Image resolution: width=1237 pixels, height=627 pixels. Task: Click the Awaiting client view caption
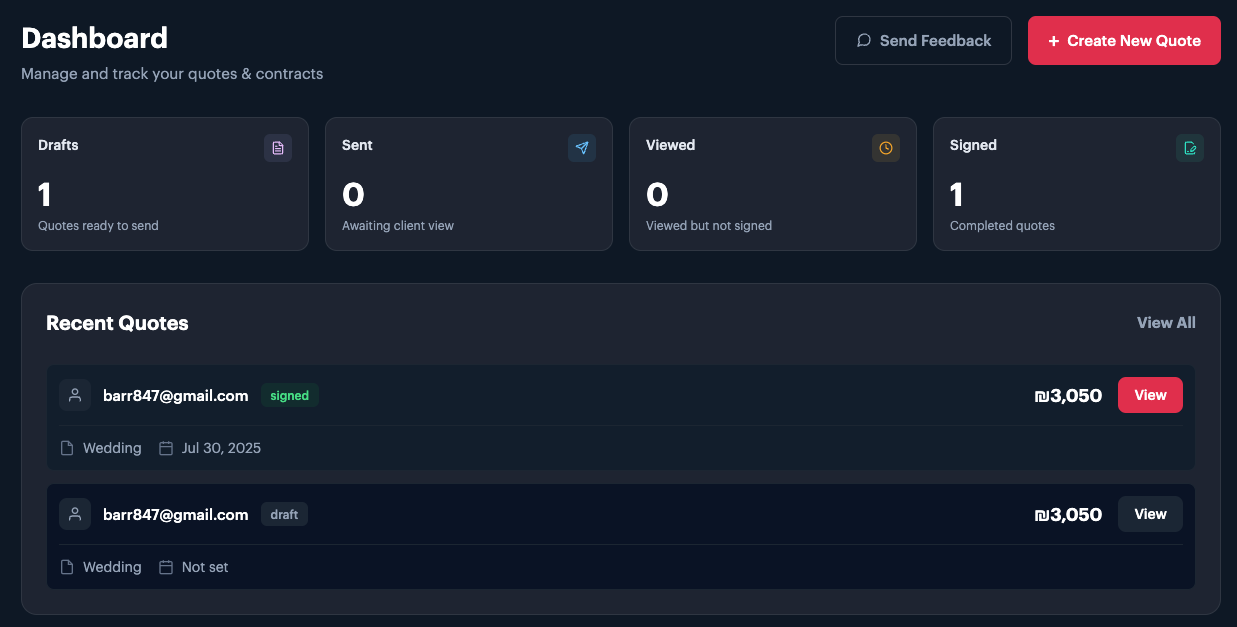398,225
